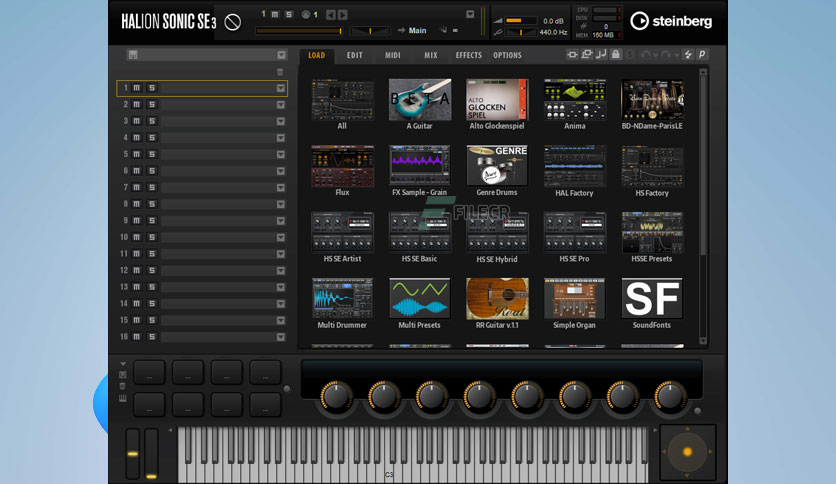The width and height of the screenshot is (836, 484).
Task: Solo slot 1 in the rack
Action: [152, 88]
